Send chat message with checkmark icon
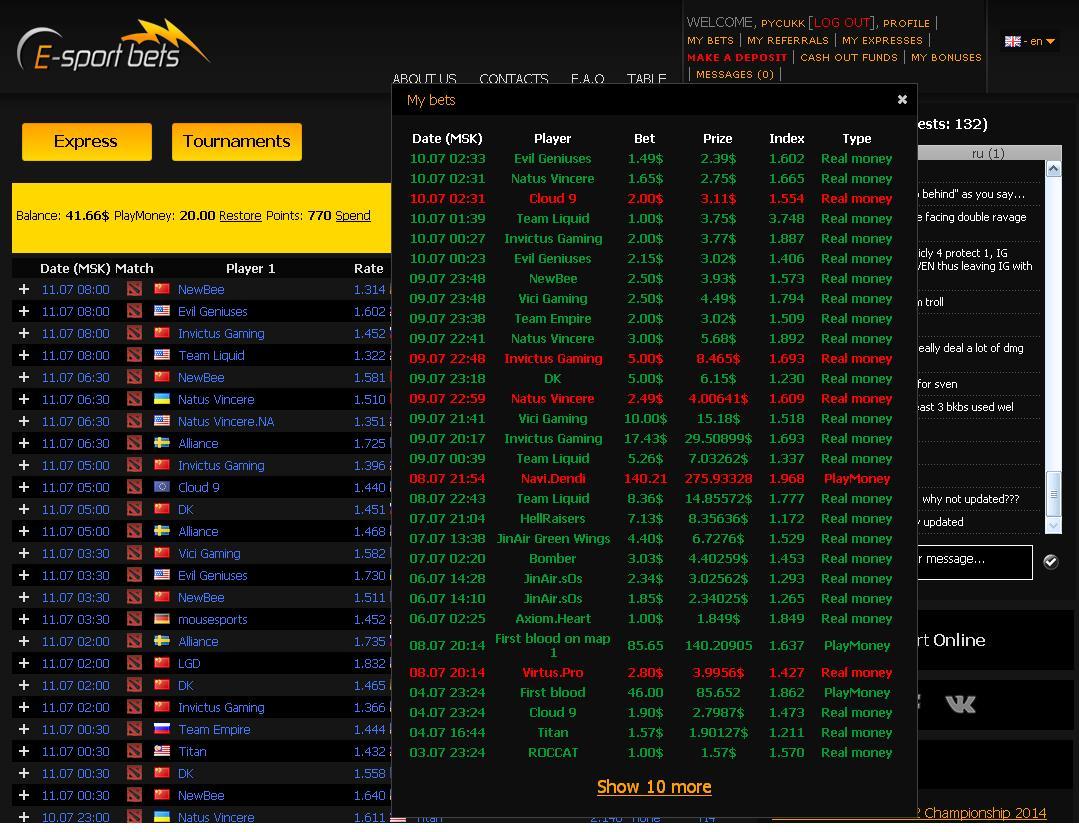 (x=1050, y=562)
